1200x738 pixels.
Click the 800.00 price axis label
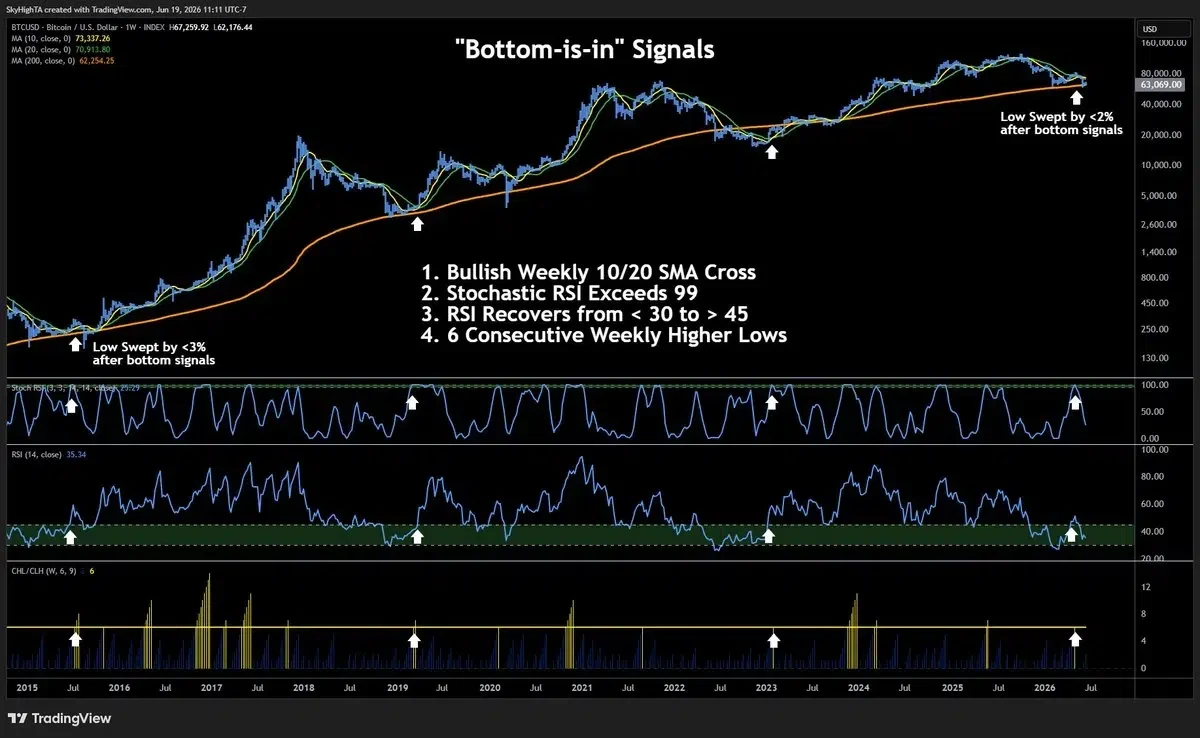coord(1156,276)
